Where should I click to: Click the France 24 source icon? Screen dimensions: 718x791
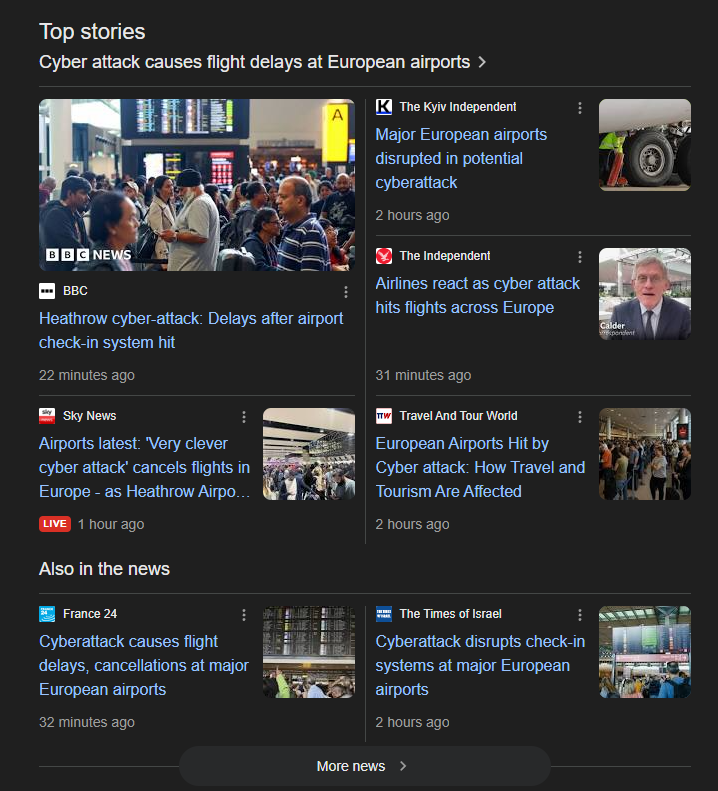[47, 614]
